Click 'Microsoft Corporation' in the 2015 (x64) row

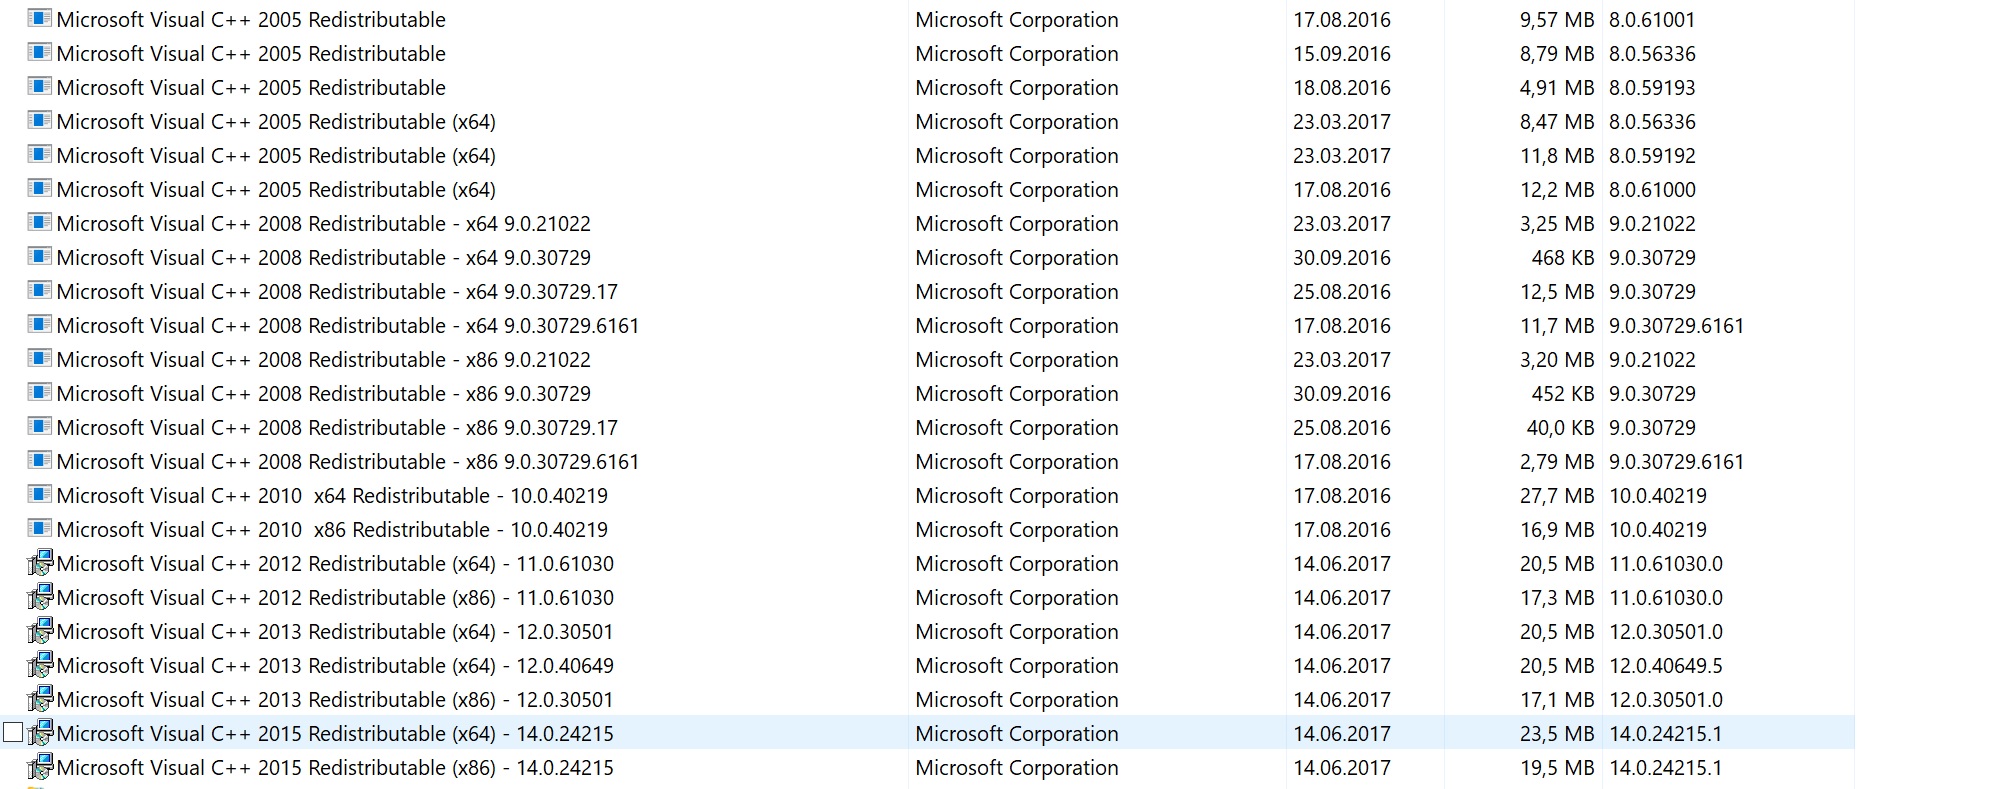tap(1017, 734)
